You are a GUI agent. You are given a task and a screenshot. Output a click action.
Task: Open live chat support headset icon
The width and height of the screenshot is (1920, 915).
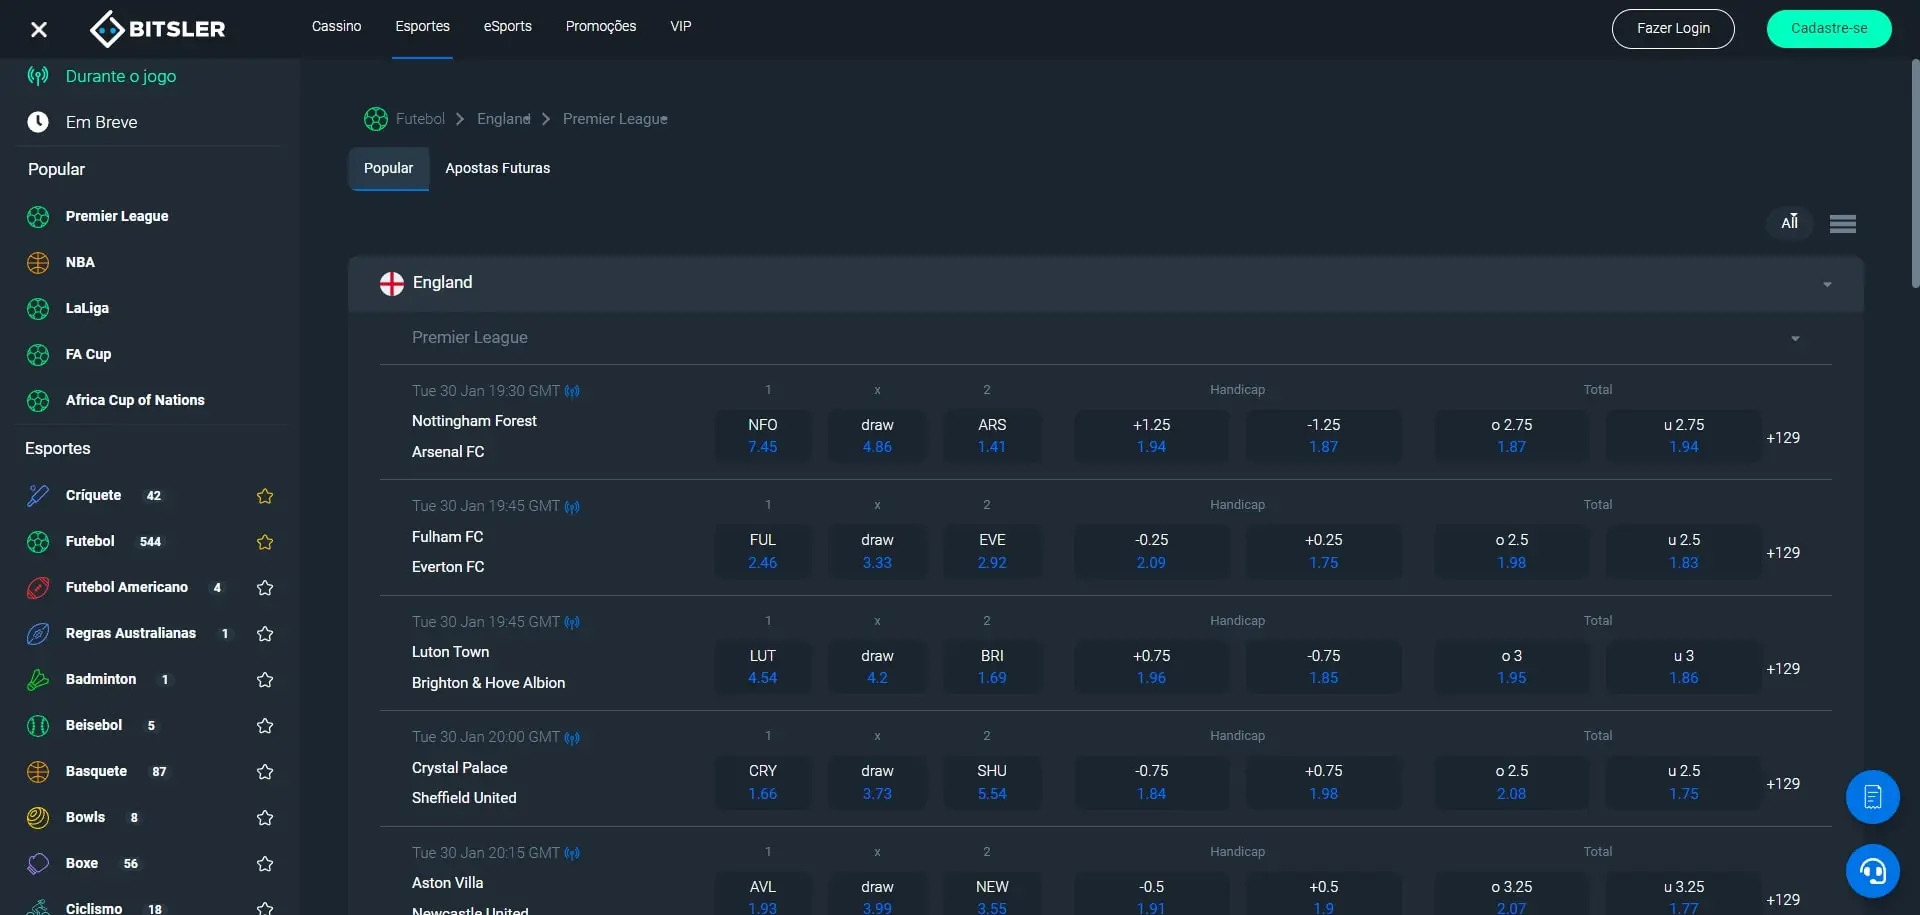(1872, 871)
